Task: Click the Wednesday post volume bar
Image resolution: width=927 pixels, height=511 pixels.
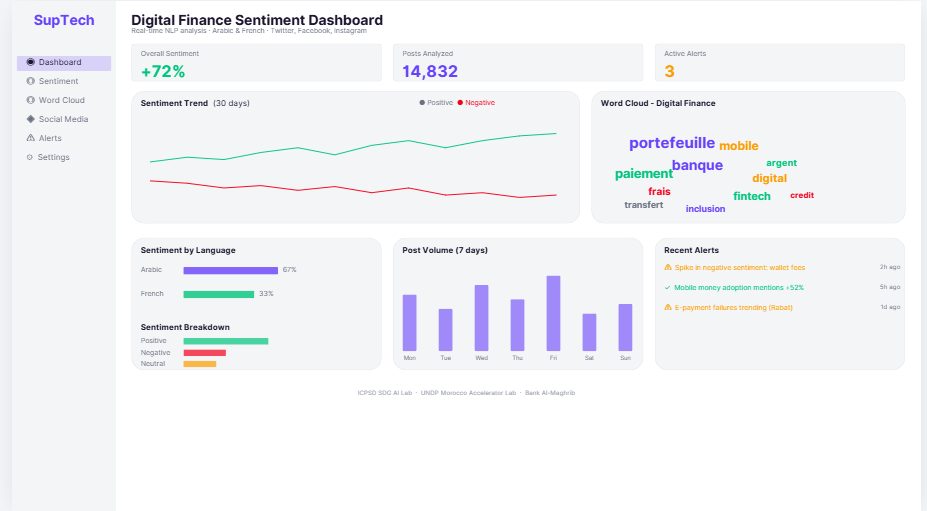Action: (x=482, y=318)
